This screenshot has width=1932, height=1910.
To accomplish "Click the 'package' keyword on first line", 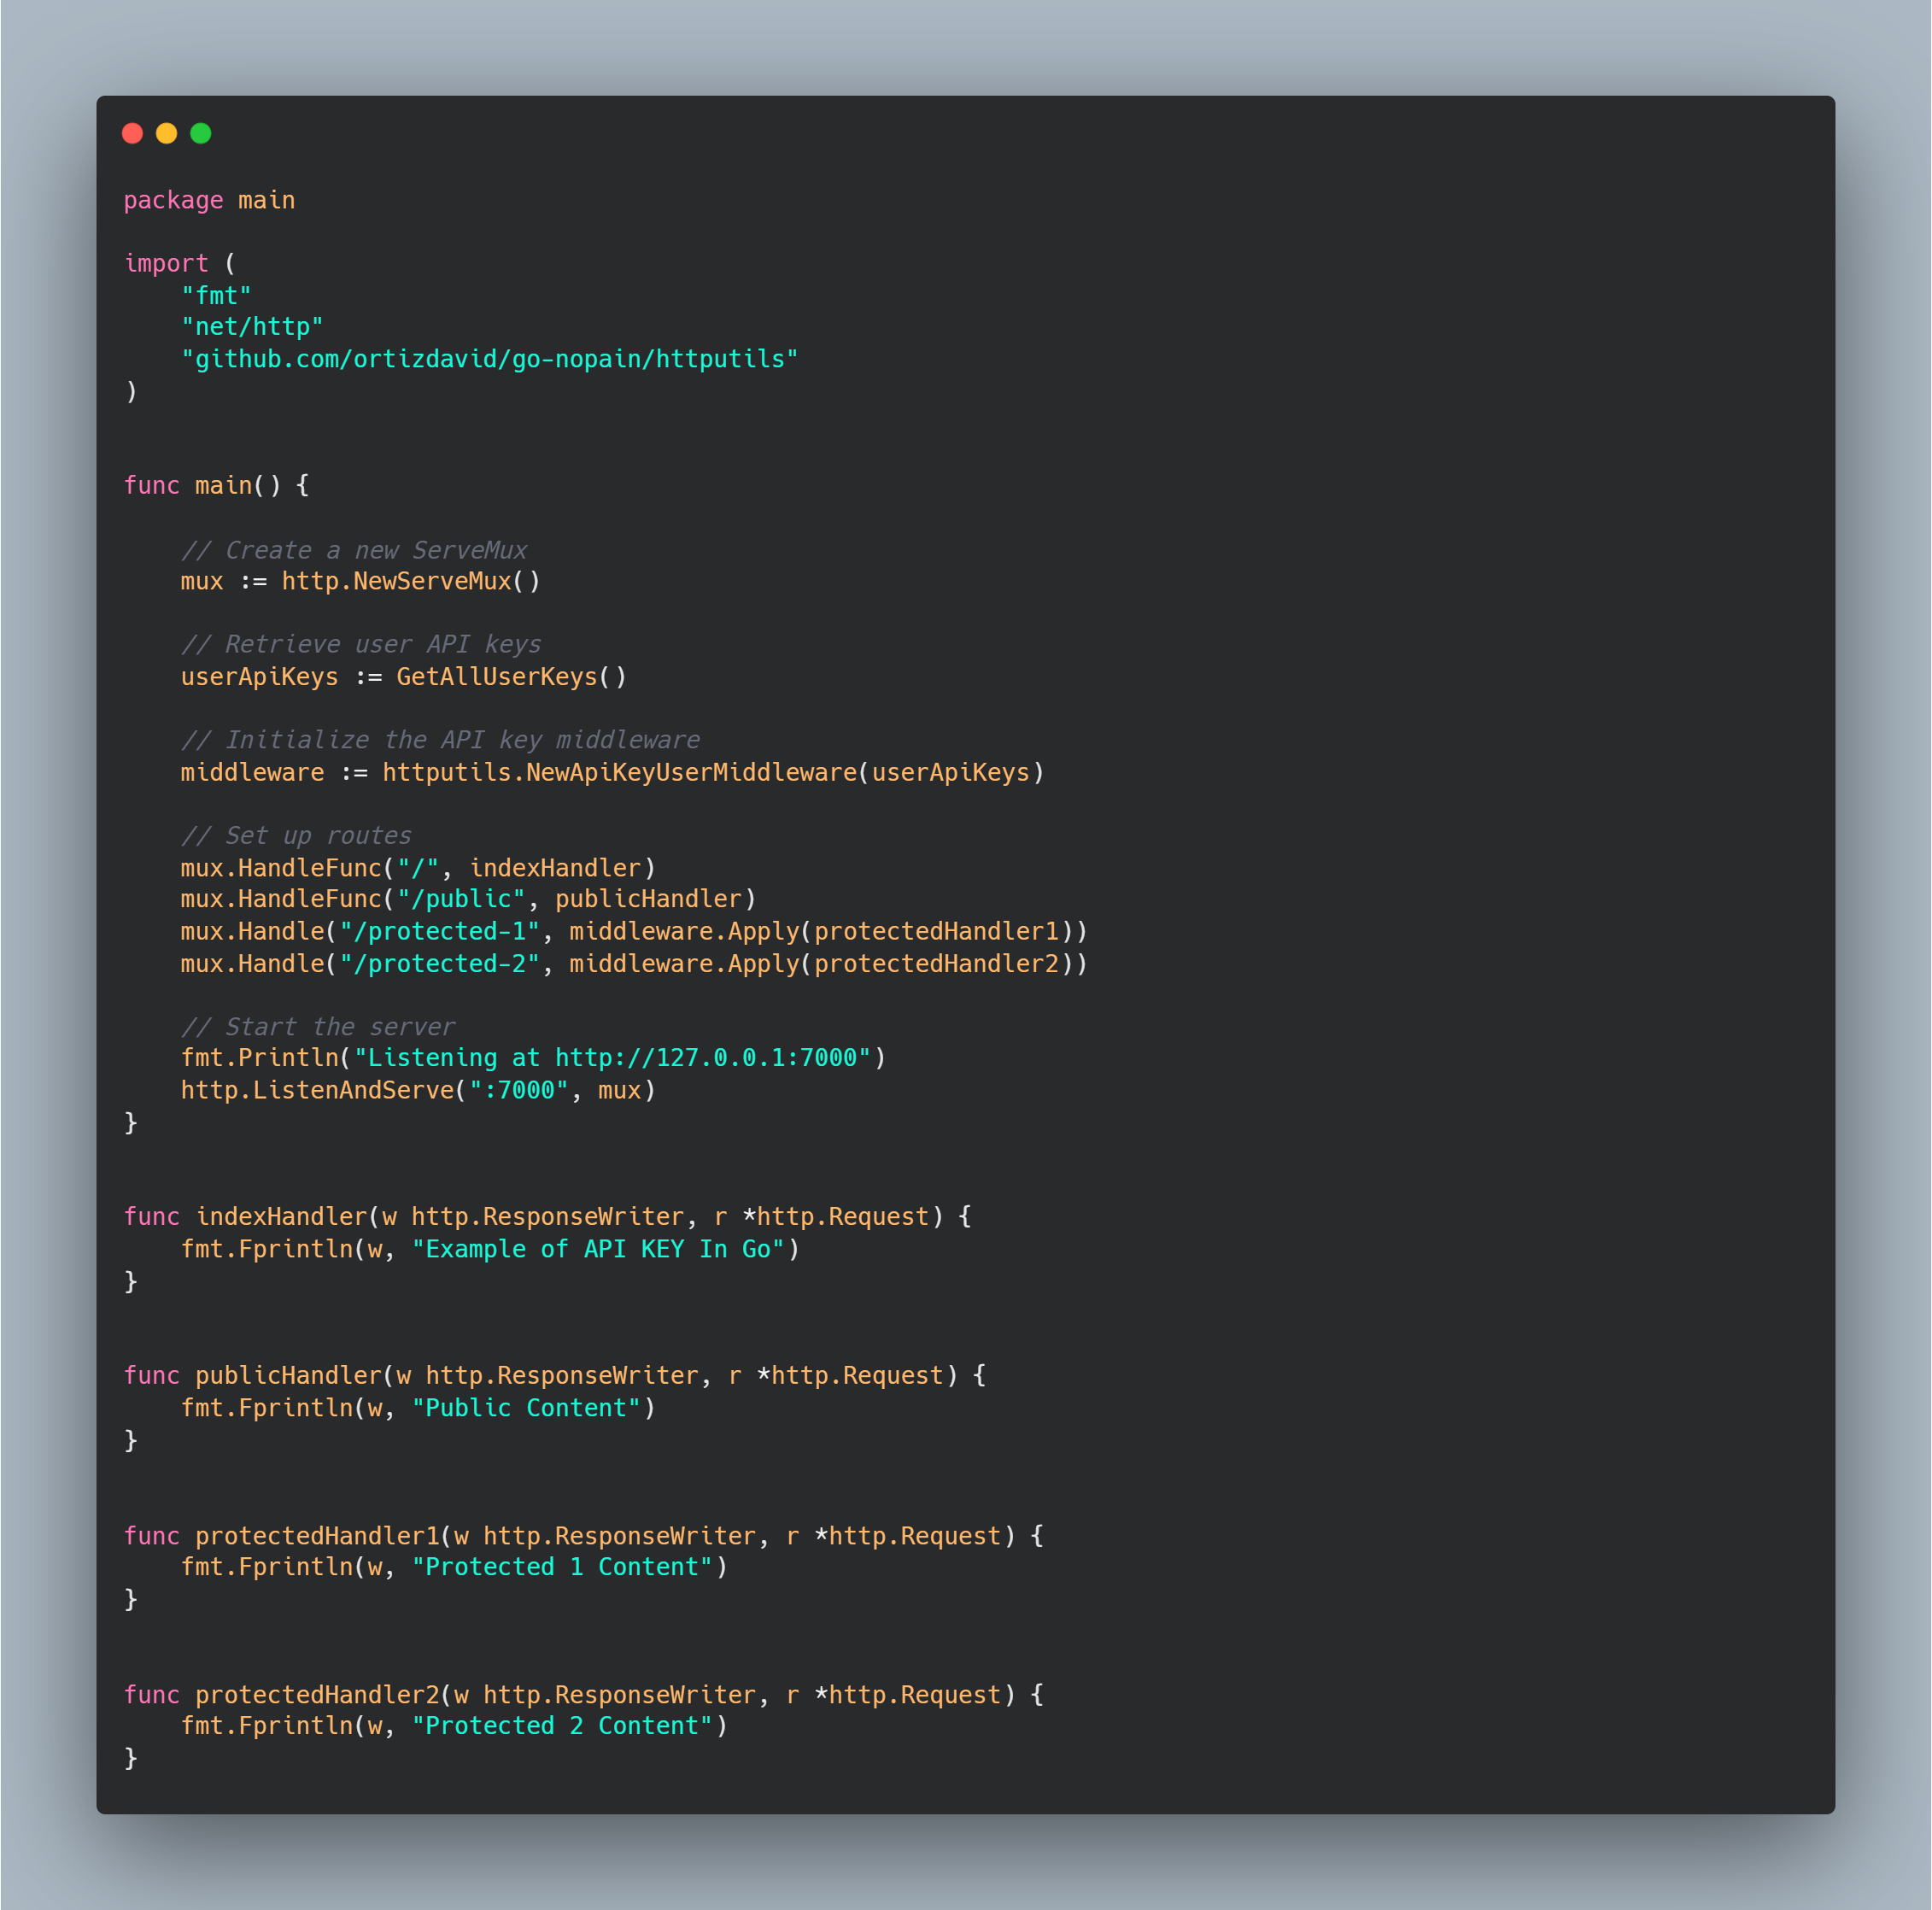I will pyautogui.click(x=173, y=200).
